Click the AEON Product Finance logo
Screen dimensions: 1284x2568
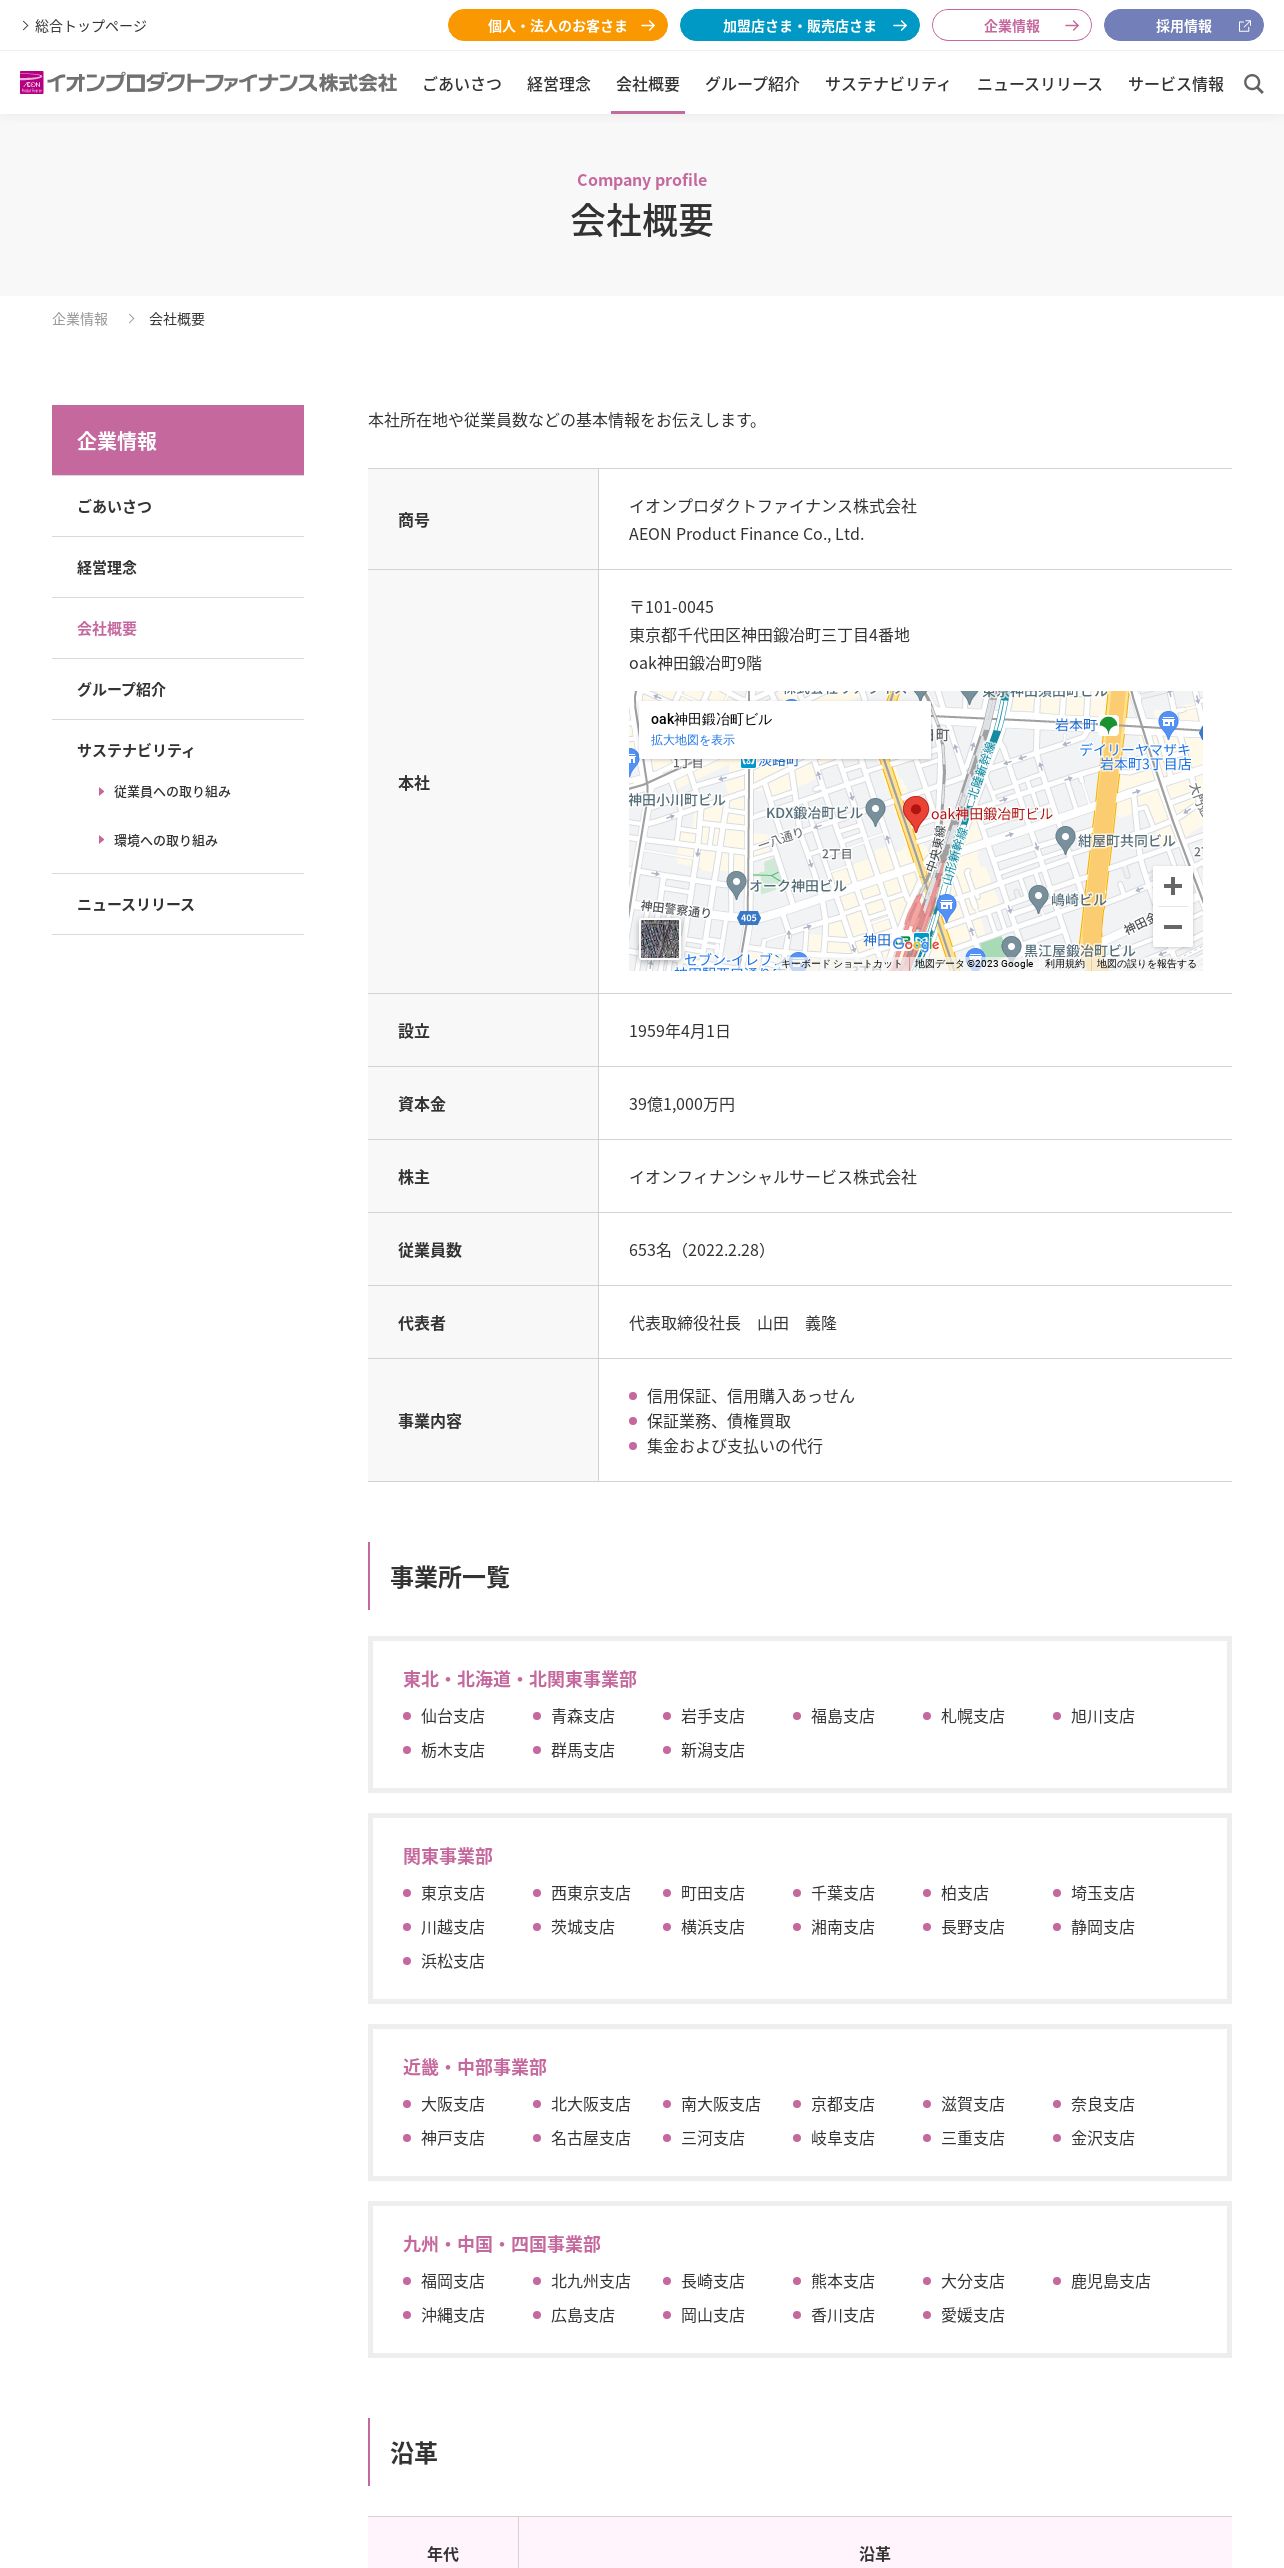[208, 83]
